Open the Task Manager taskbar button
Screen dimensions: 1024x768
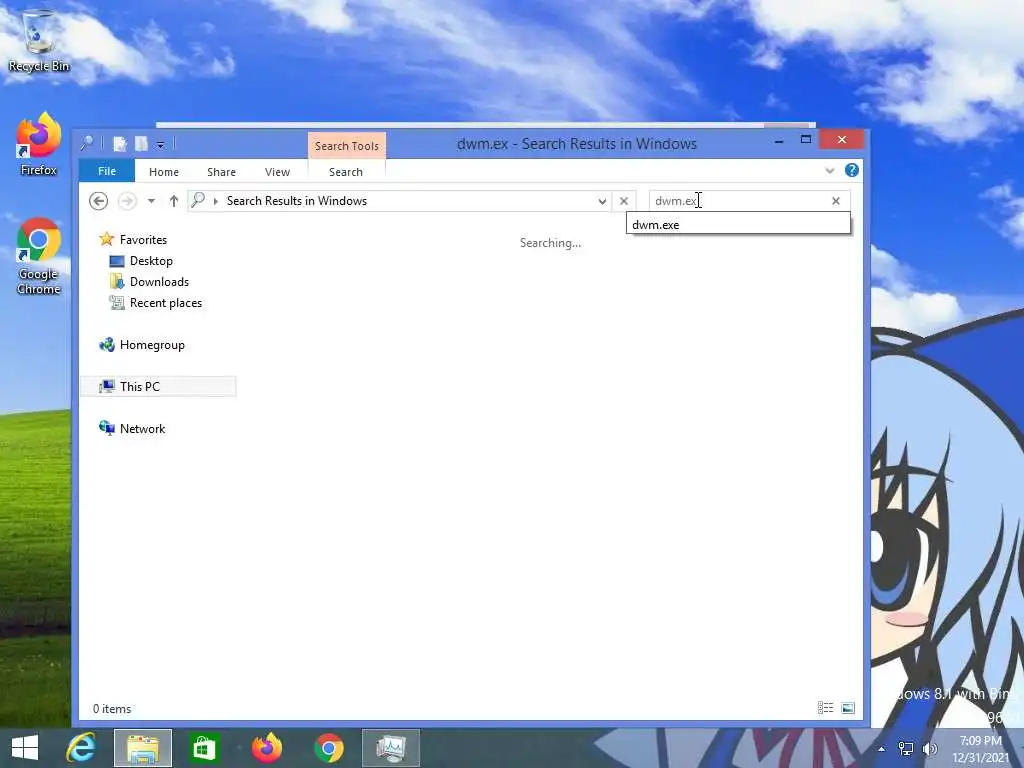(x=391, y=748)
